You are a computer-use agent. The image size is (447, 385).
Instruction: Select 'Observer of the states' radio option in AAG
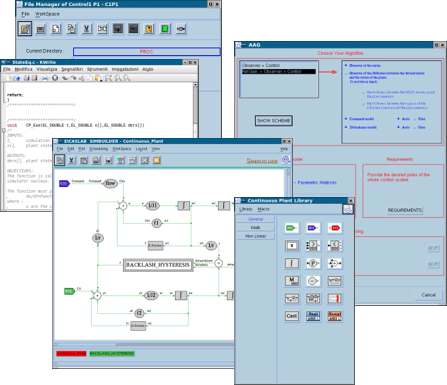[346, 66]
